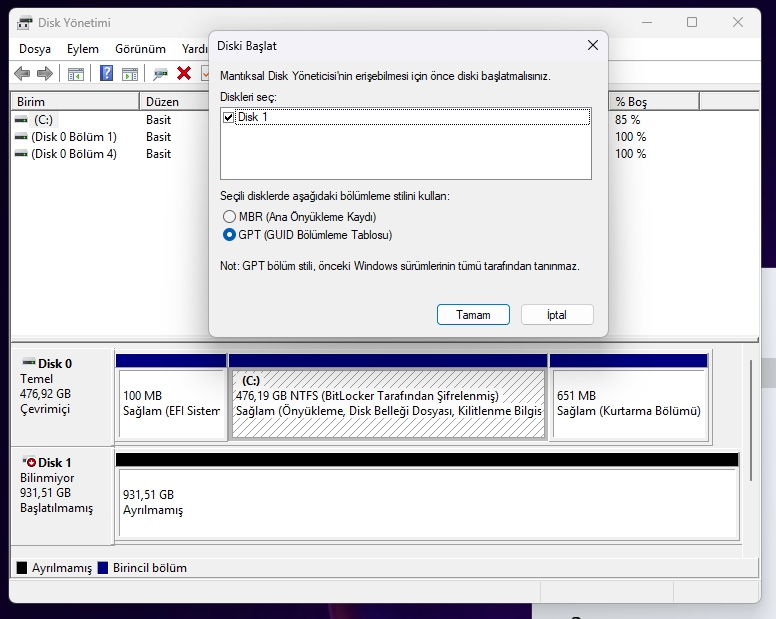
Task: Click the % Boş column header
Action: pyautogui.click(x=654, y=101)
